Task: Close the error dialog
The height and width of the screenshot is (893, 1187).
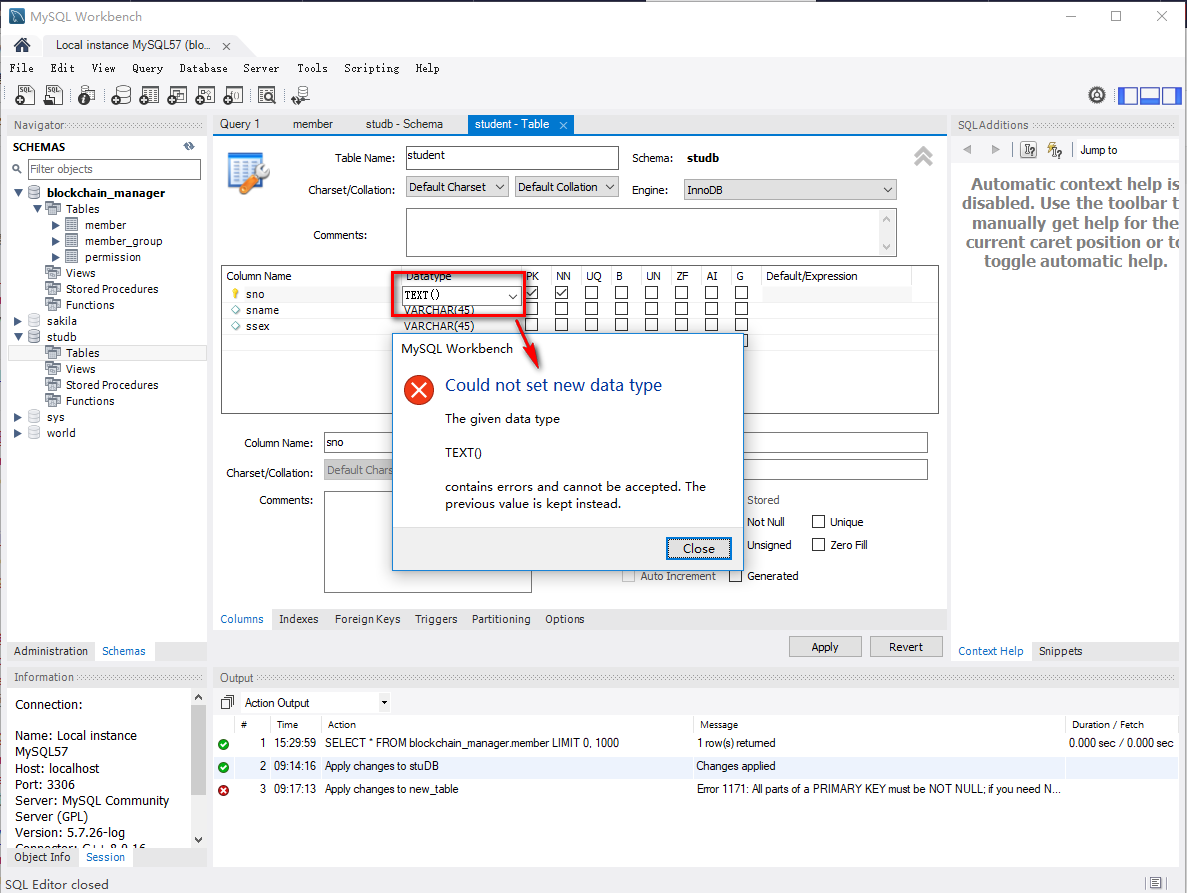Action: [698, 549]
